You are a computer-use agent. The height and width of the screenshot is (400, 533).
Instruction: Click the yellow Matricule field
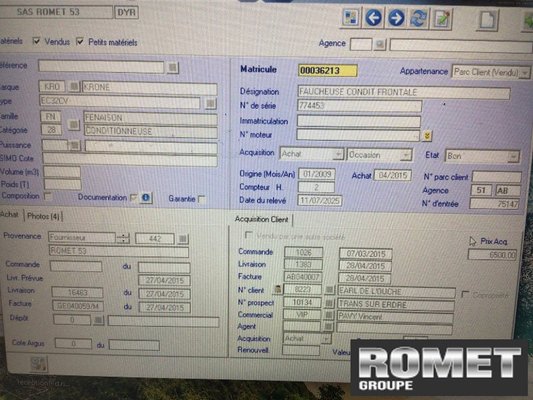[328, 71]
